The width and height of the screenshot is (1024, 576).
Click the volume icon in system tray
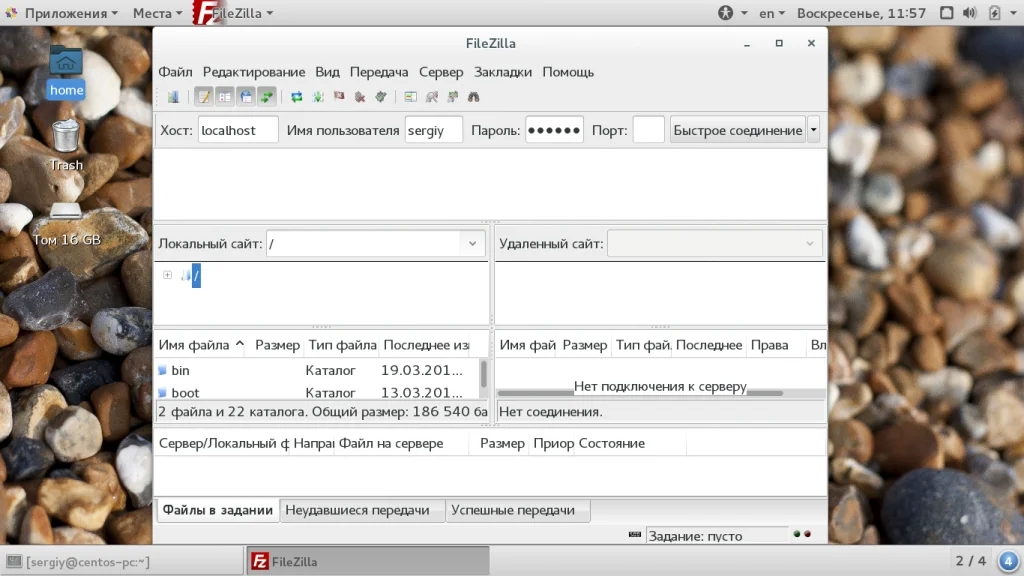[x=970, y=13]
